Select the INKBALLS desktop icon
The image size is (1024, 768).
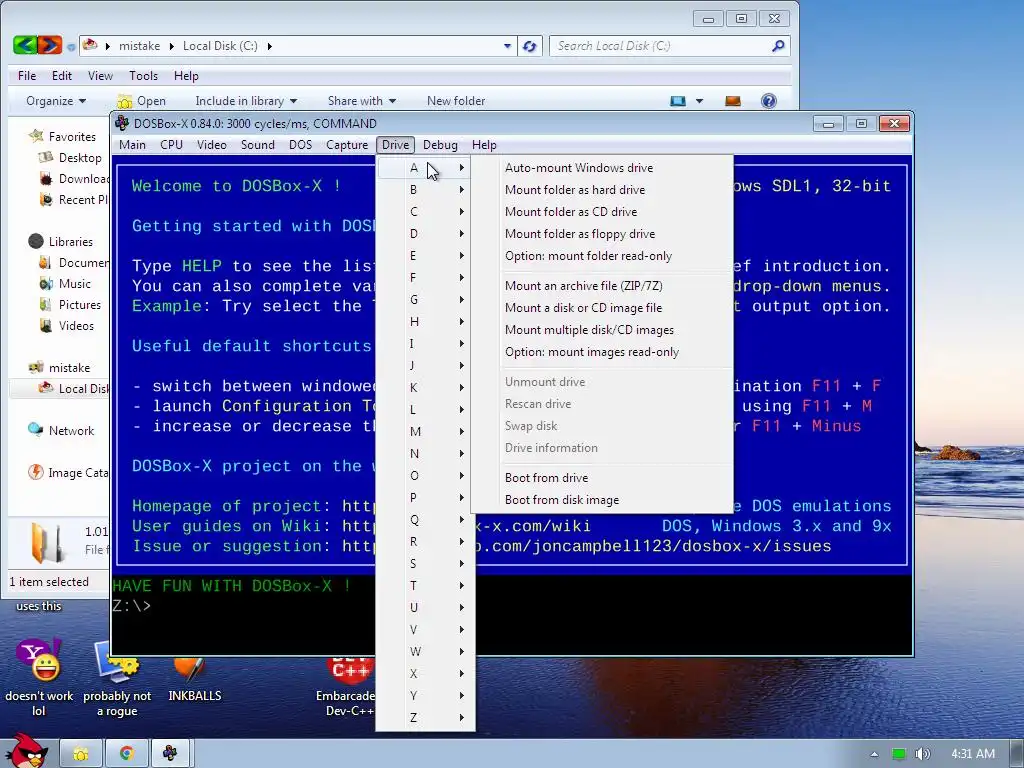[x=195, y=677]
